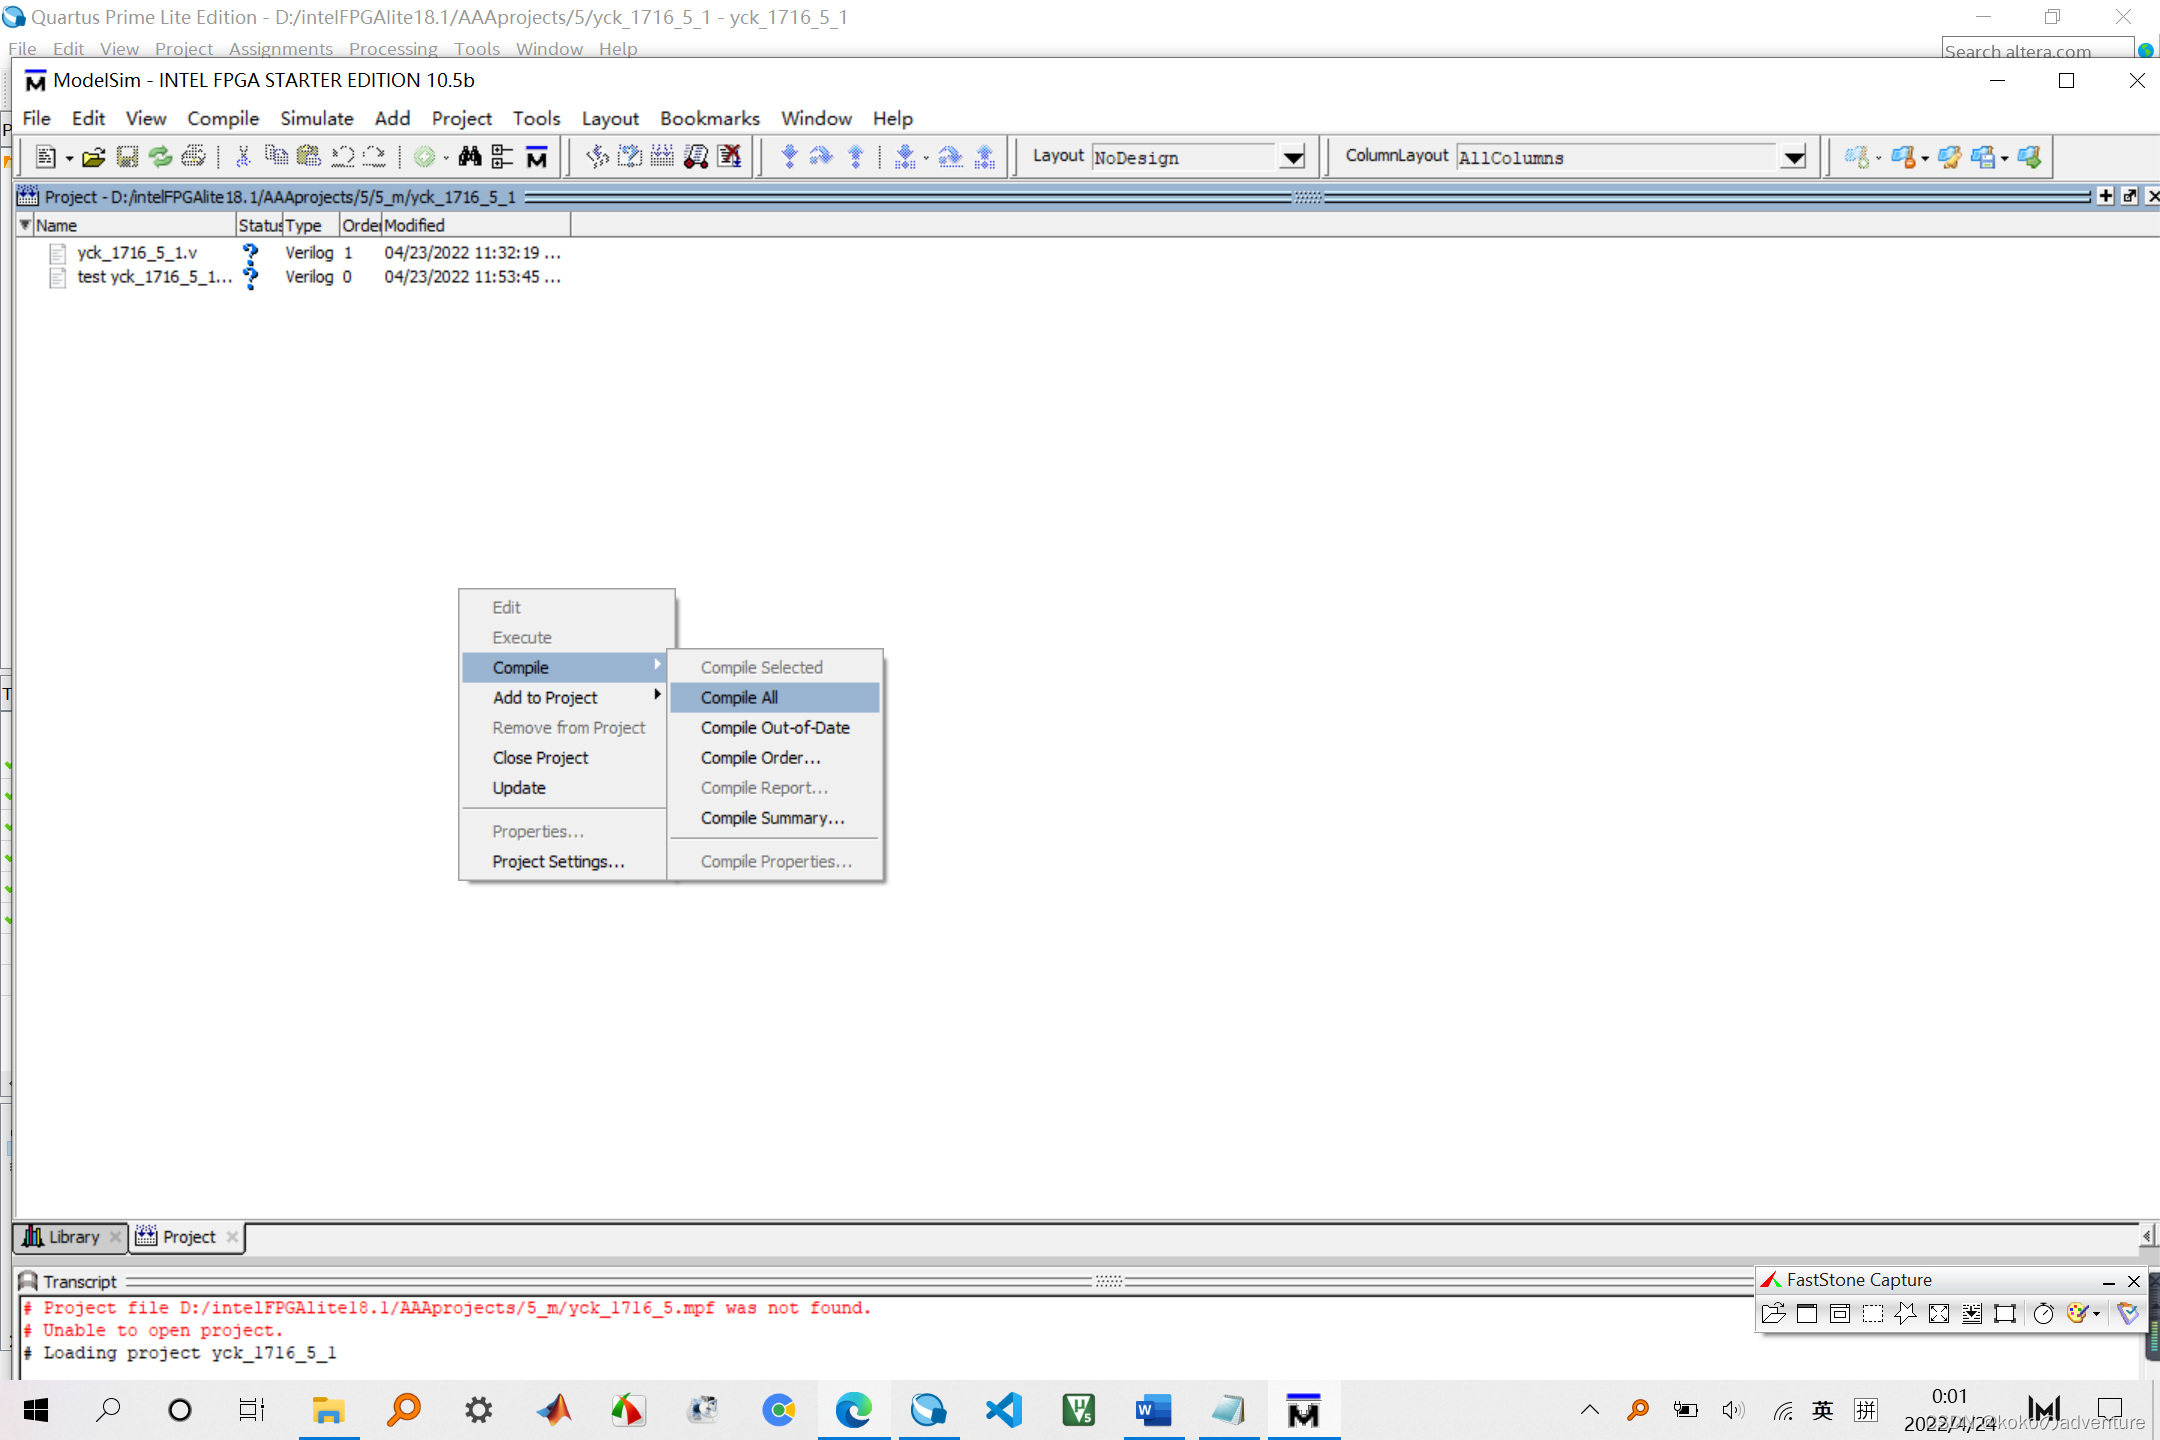Open VS Code from the taskbar
Image resolution: width=2160 pixels, height=1440 pixels.
[1004, 1410]
